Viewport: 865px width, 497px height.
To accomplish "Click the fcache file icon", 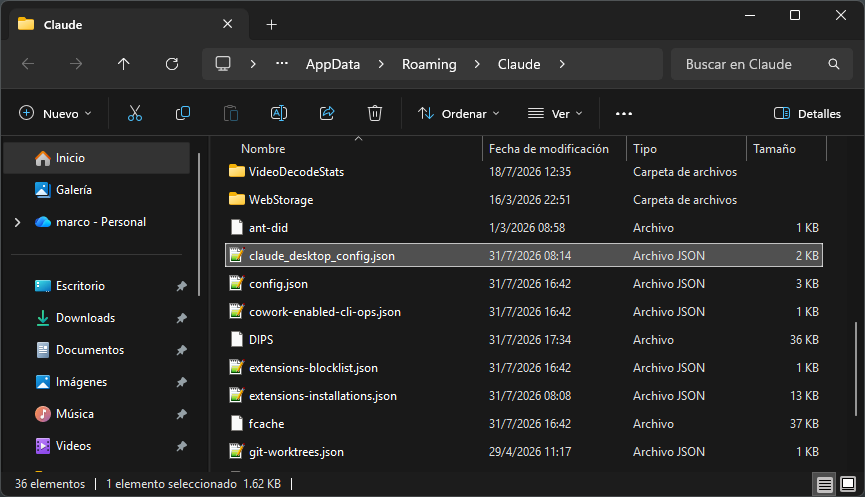I will click(x=237, y=424).
